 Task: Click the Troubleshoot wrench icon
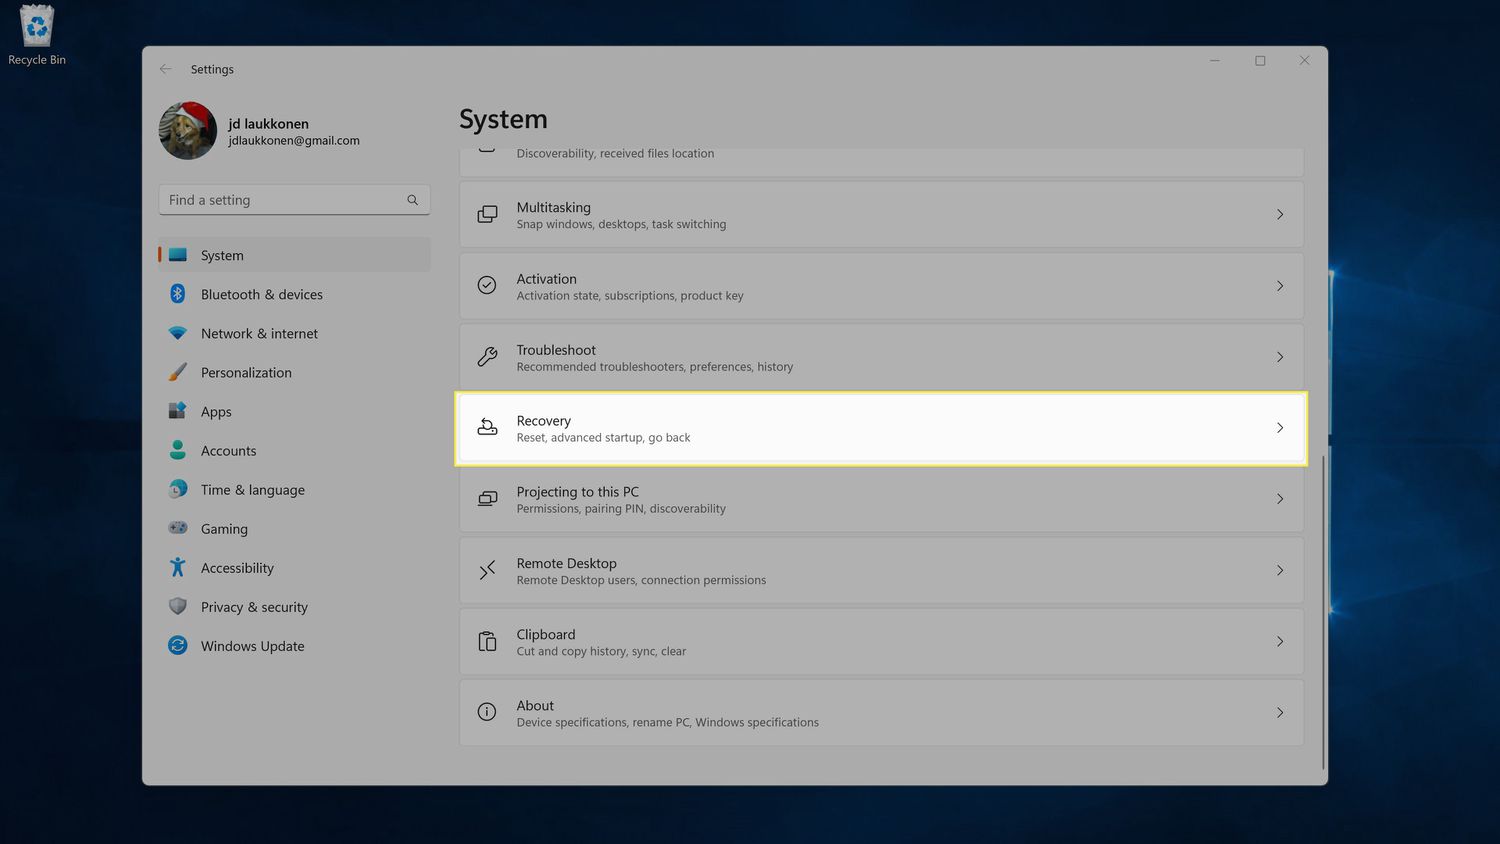coord(487,357)
